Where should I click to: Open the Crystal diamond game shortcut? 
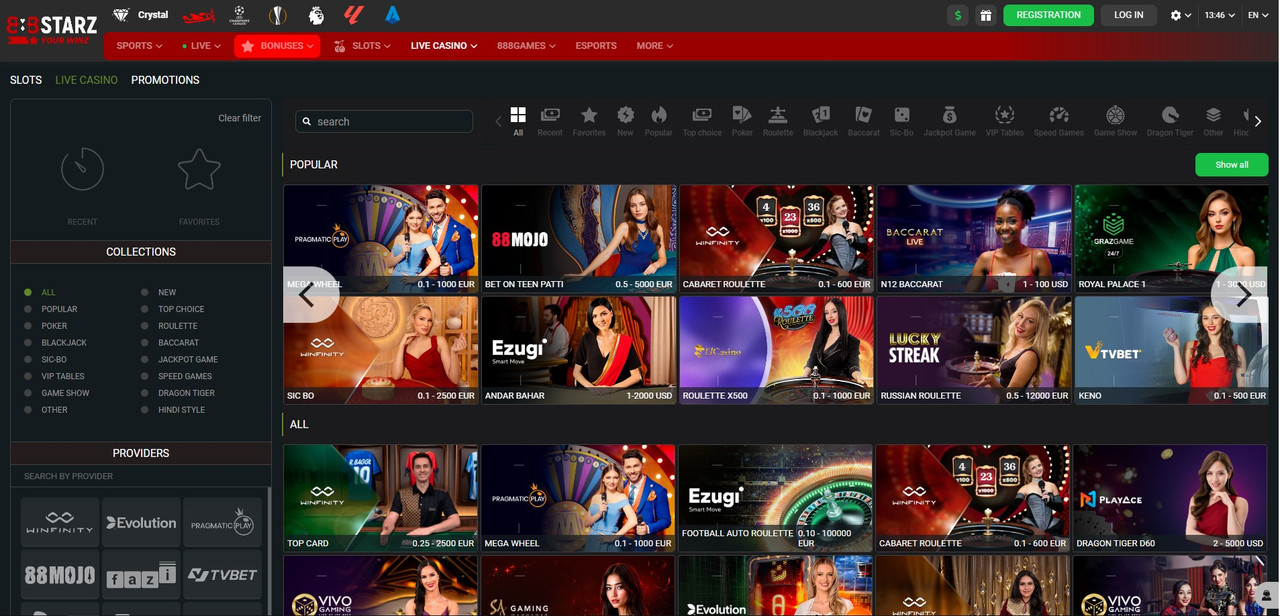tap(140, 15)
